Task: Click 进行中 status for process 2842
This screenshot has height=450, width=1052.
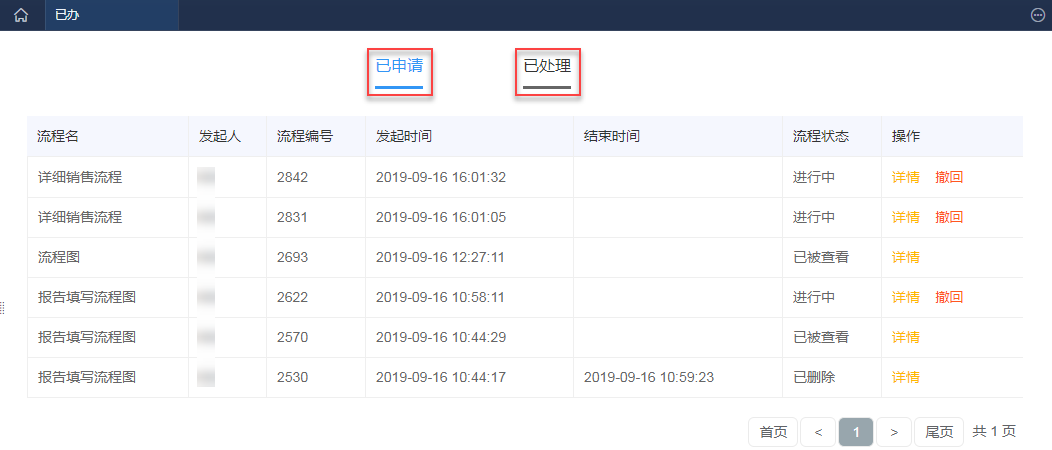Action: [x=814, y=177]
